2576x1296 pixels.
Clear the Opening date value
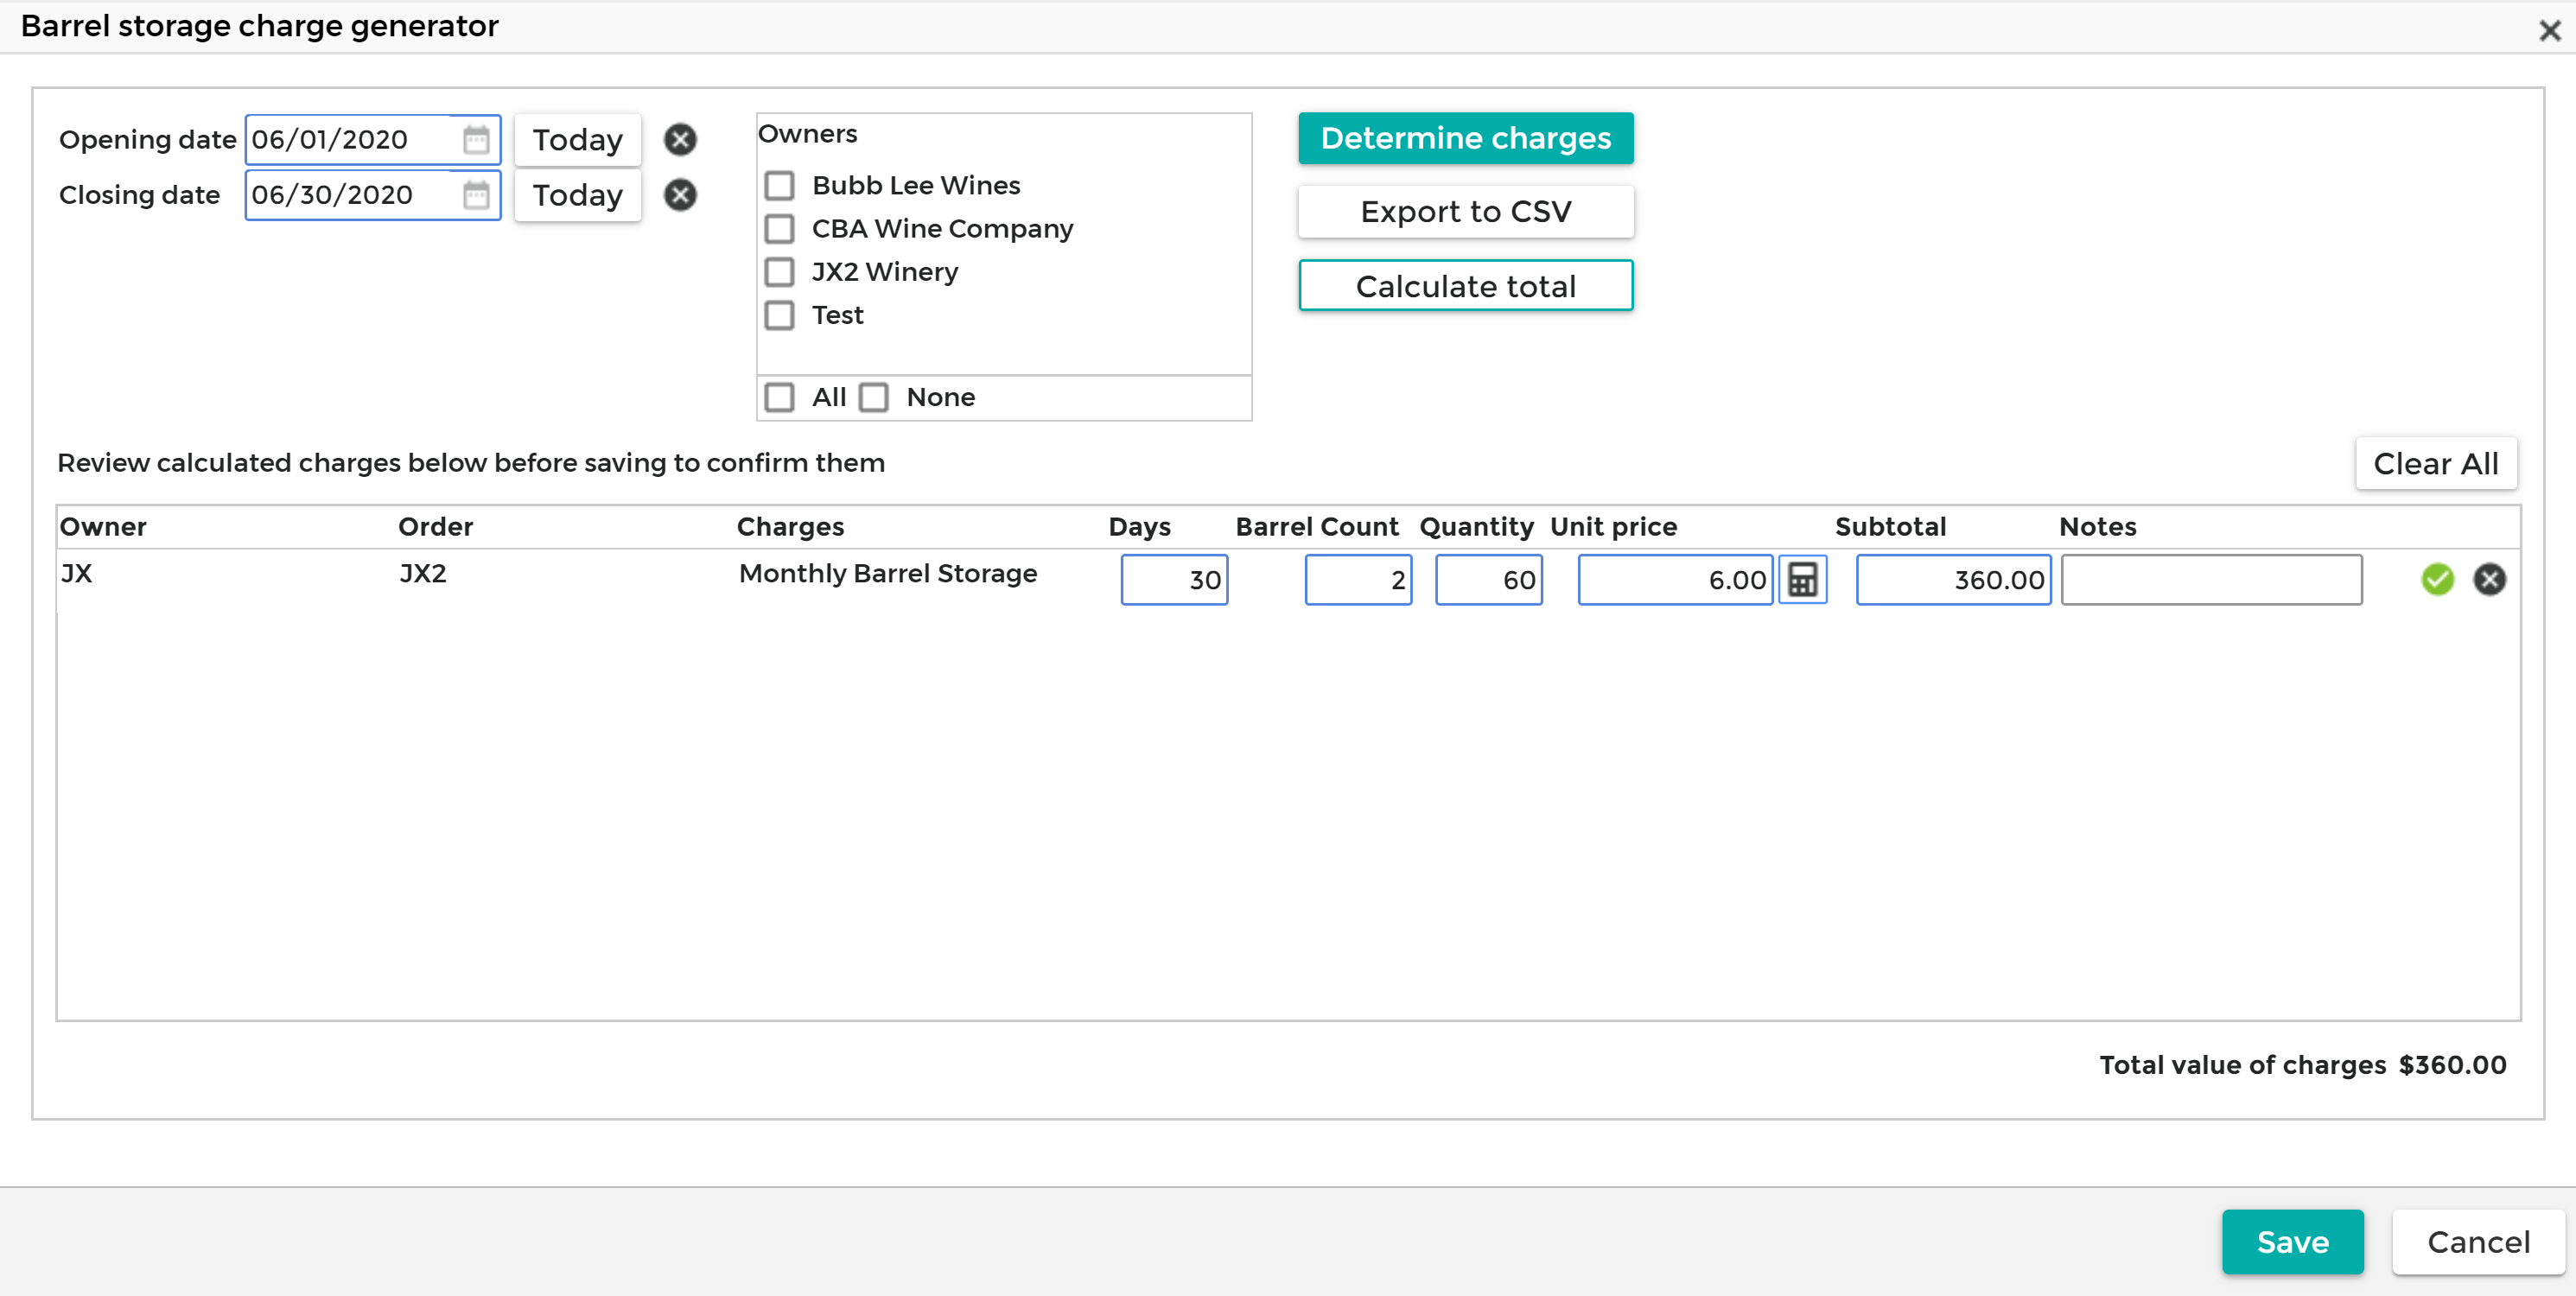[680, 139]
